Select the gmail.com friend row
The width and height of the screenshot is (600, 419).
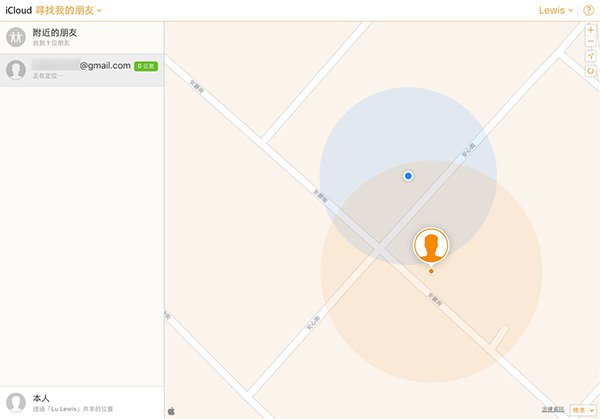(x=82, y=70)
